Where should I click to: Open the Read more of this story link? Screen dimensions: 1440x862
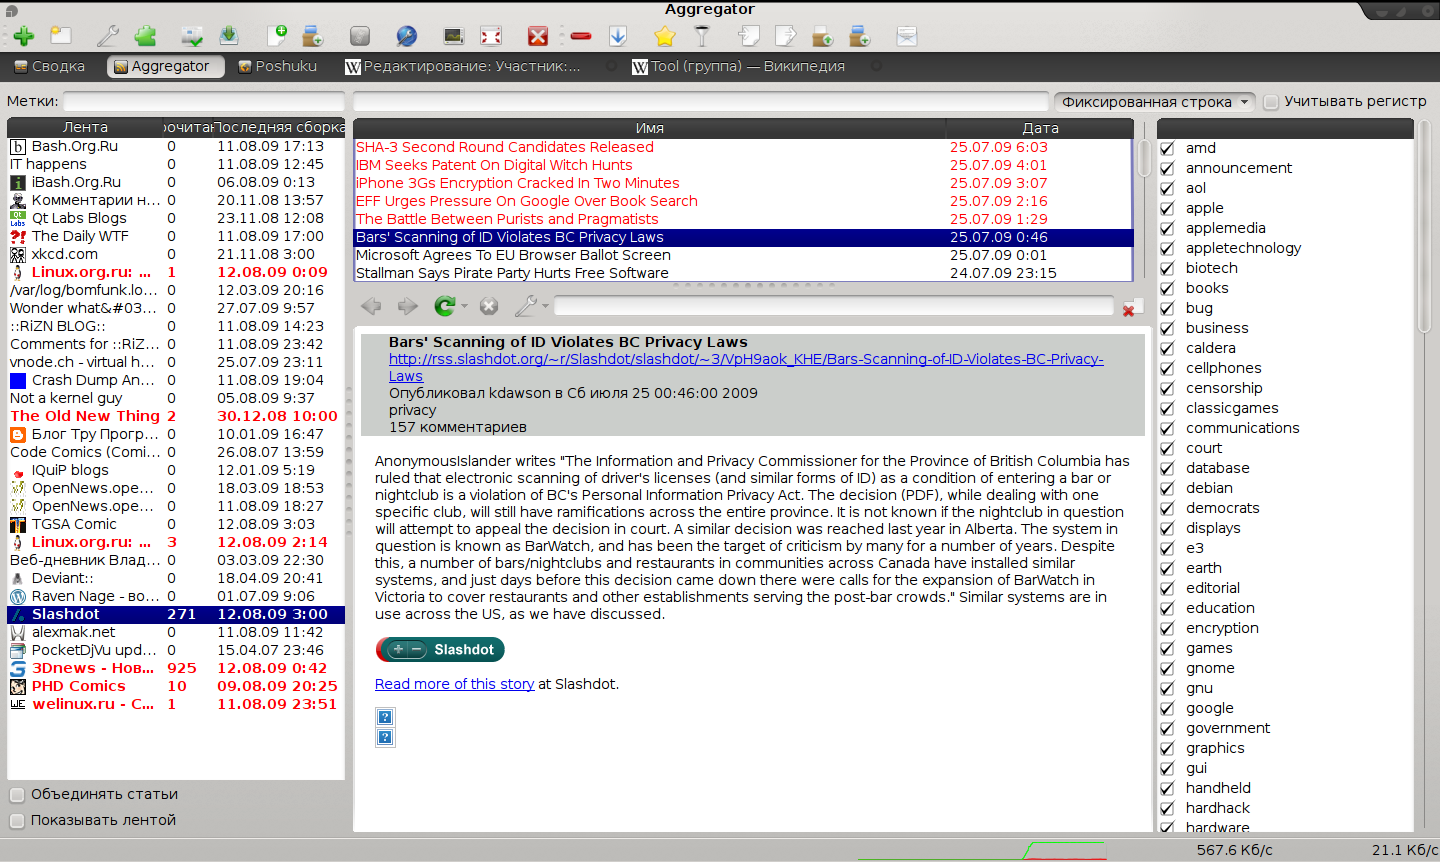pos(454,684)
